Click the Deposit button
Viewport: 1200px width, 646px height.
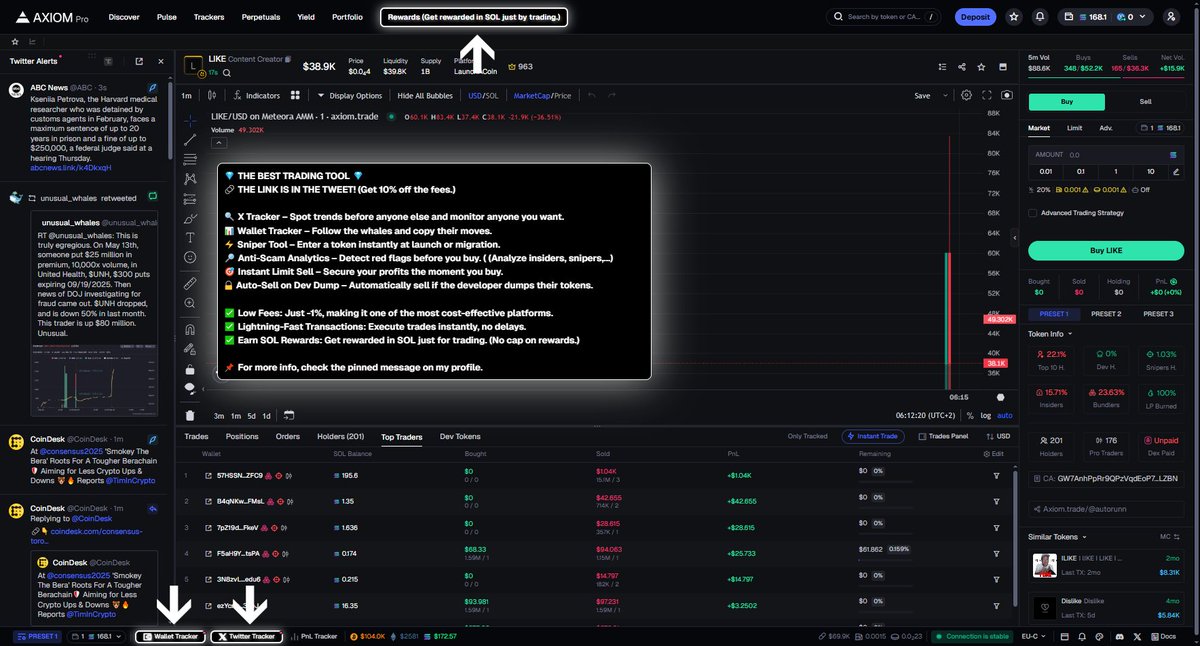(x=974, y=17)
